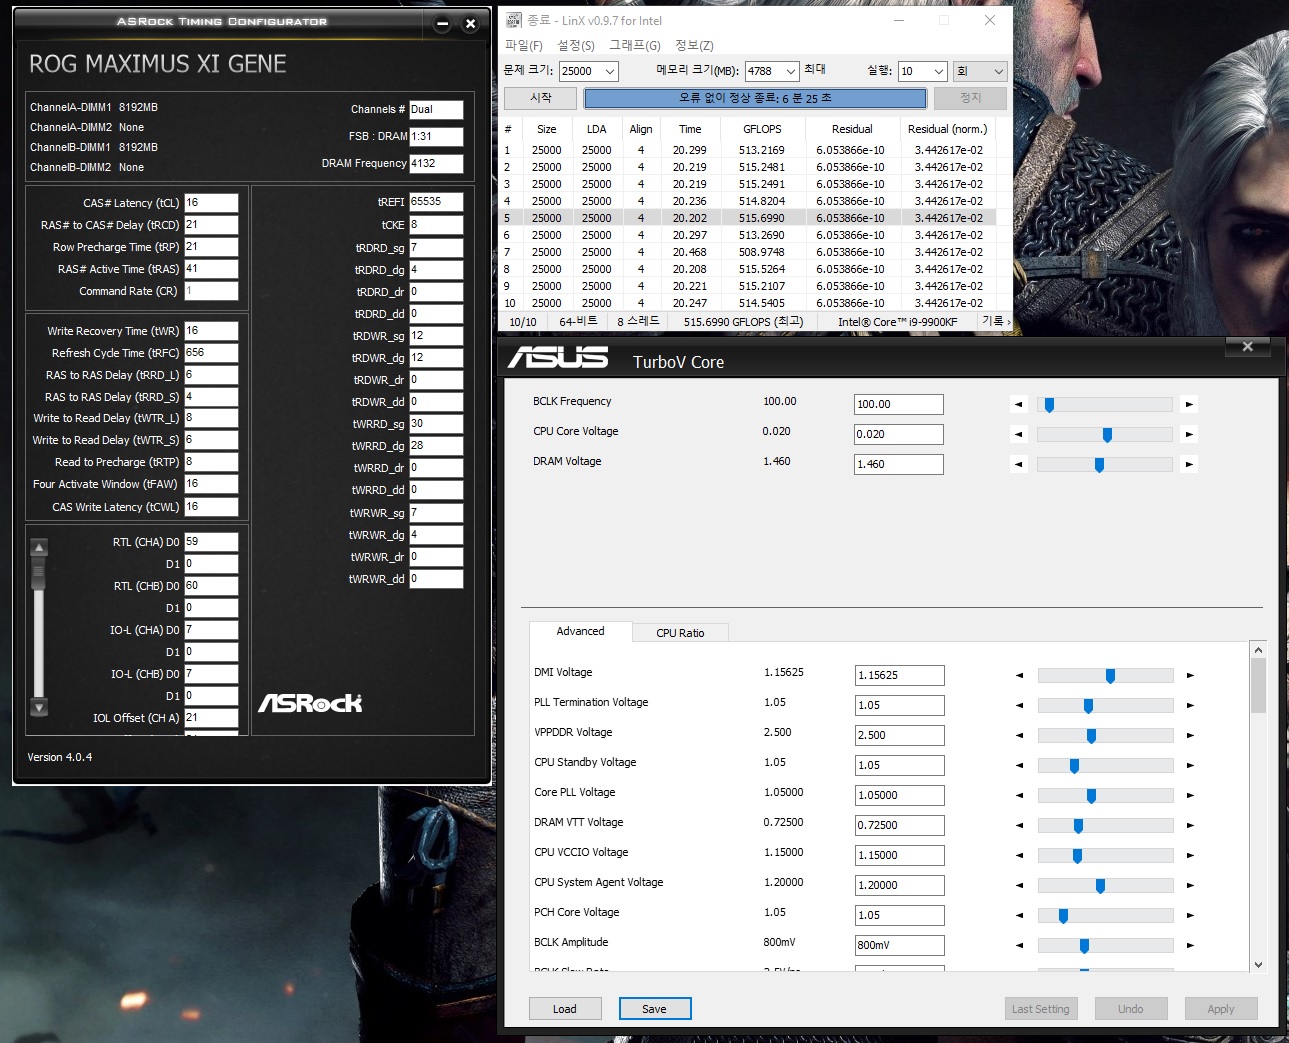Raise CPU VCCIO Voltage using right arrow
1289x1043 pixels.
pyautogui.click(x=1190, y=855)
